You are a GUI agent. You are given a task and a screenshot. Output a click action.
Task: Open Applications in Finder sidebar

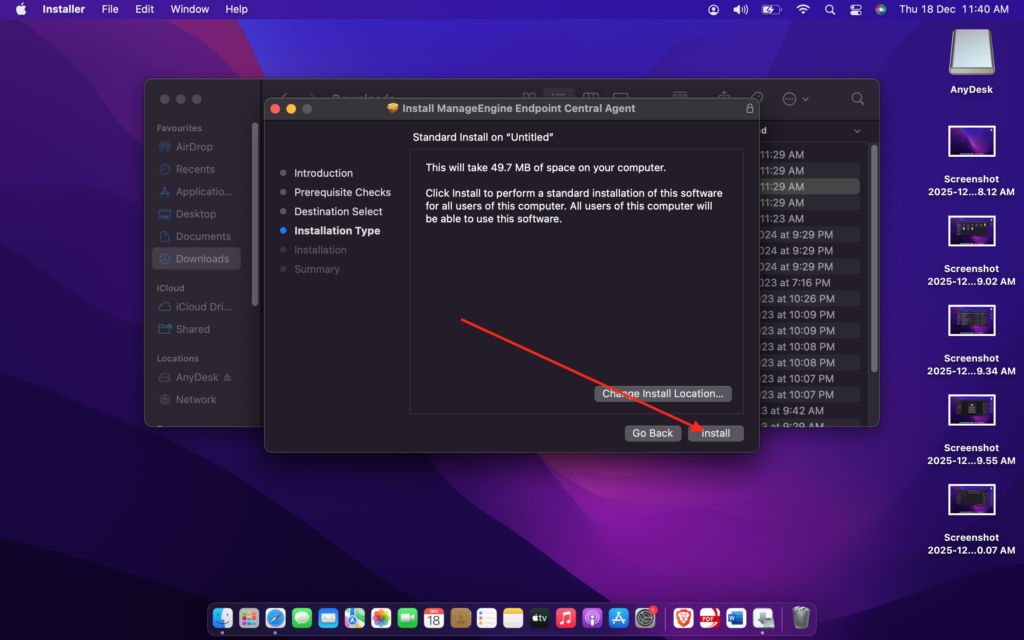(x=196, y=191)
